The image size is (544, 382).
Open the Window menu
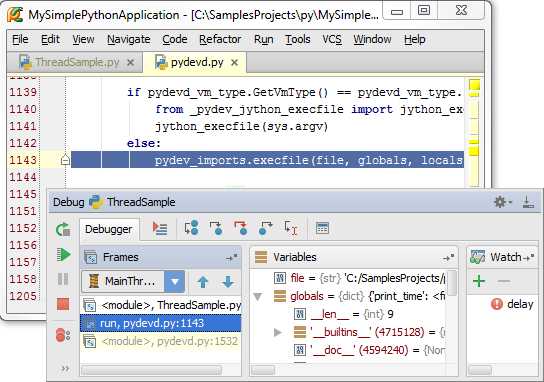coord(372,39)
